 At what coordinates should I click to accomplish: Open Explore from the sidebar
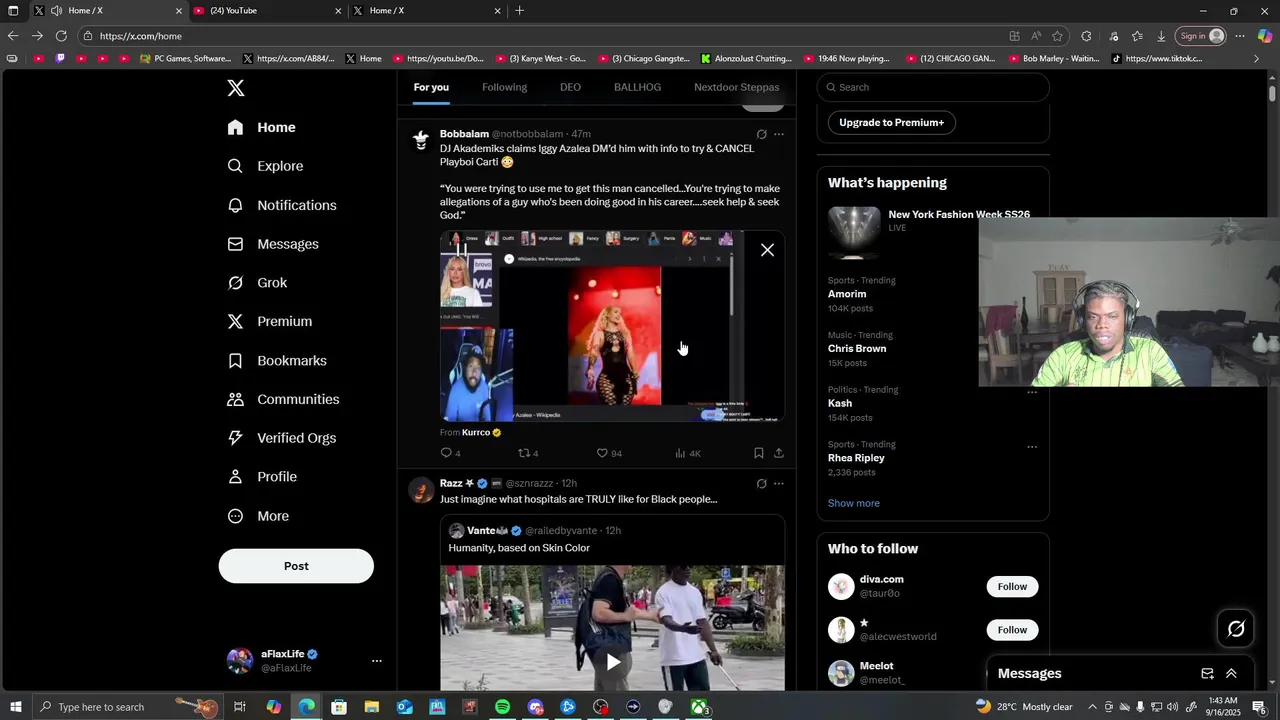[265, 166]
